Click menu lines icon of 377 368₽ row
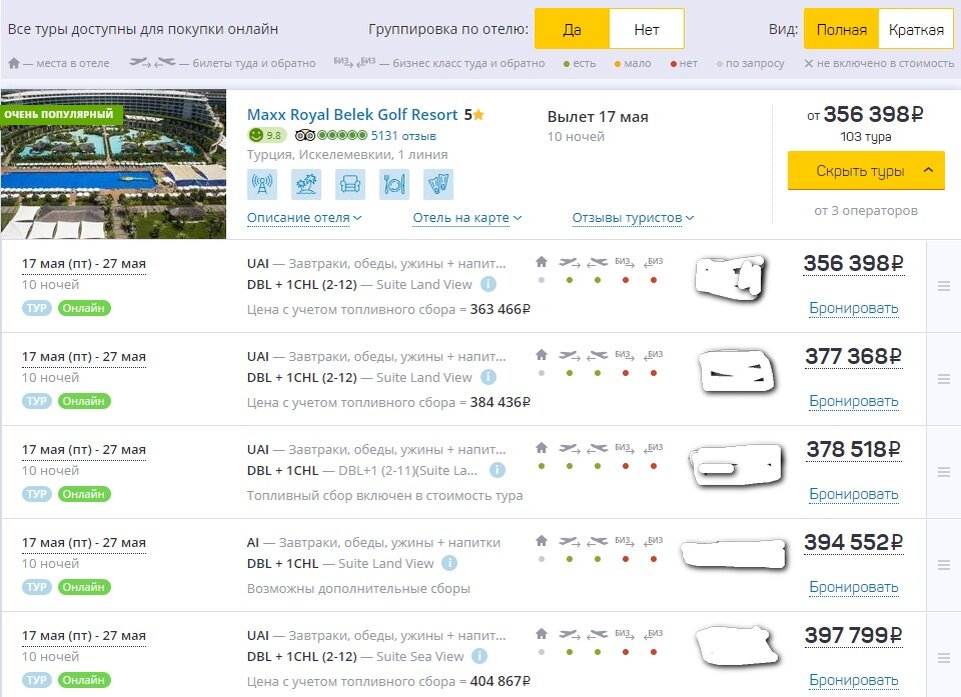Screen dimensions: 961x697 [943, 379]
